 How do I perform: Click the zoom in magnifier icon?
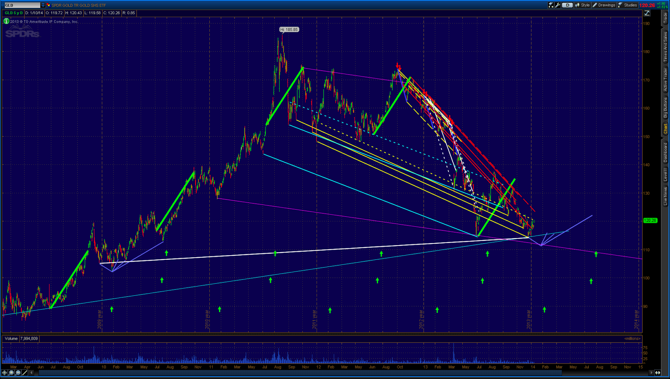click(12, 373)
